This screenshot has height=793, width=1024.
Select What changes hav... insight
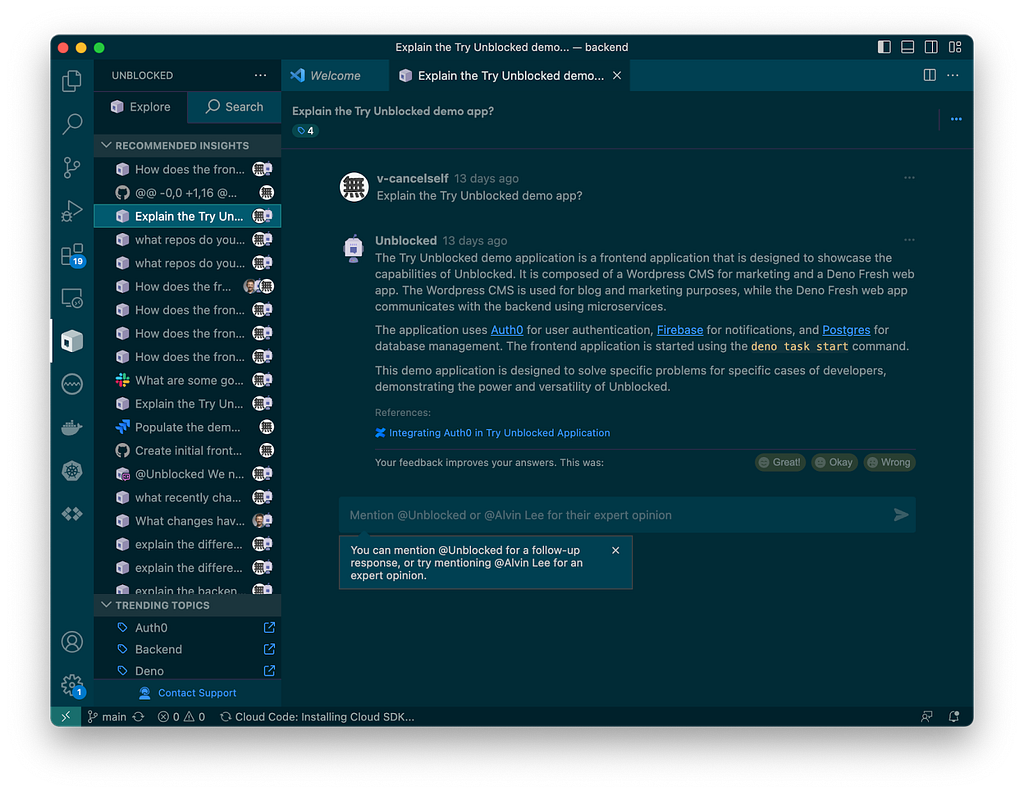click(187, 521)
